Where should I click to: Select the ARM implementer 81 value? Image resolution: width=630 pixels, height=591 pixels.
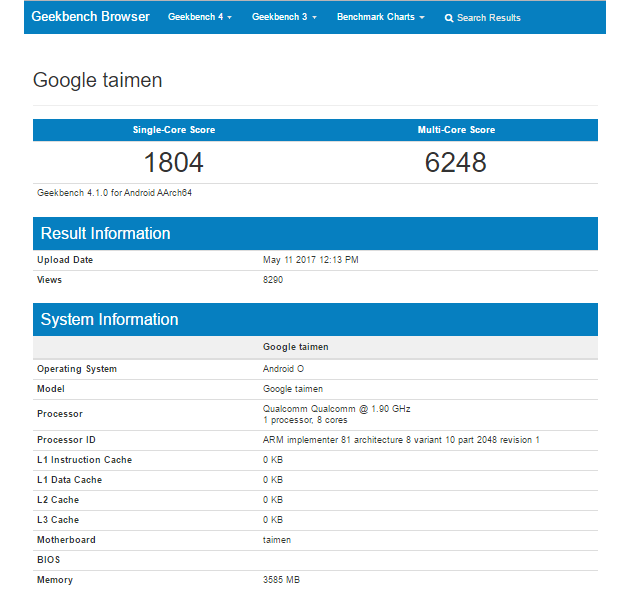[x=401, y=440]
